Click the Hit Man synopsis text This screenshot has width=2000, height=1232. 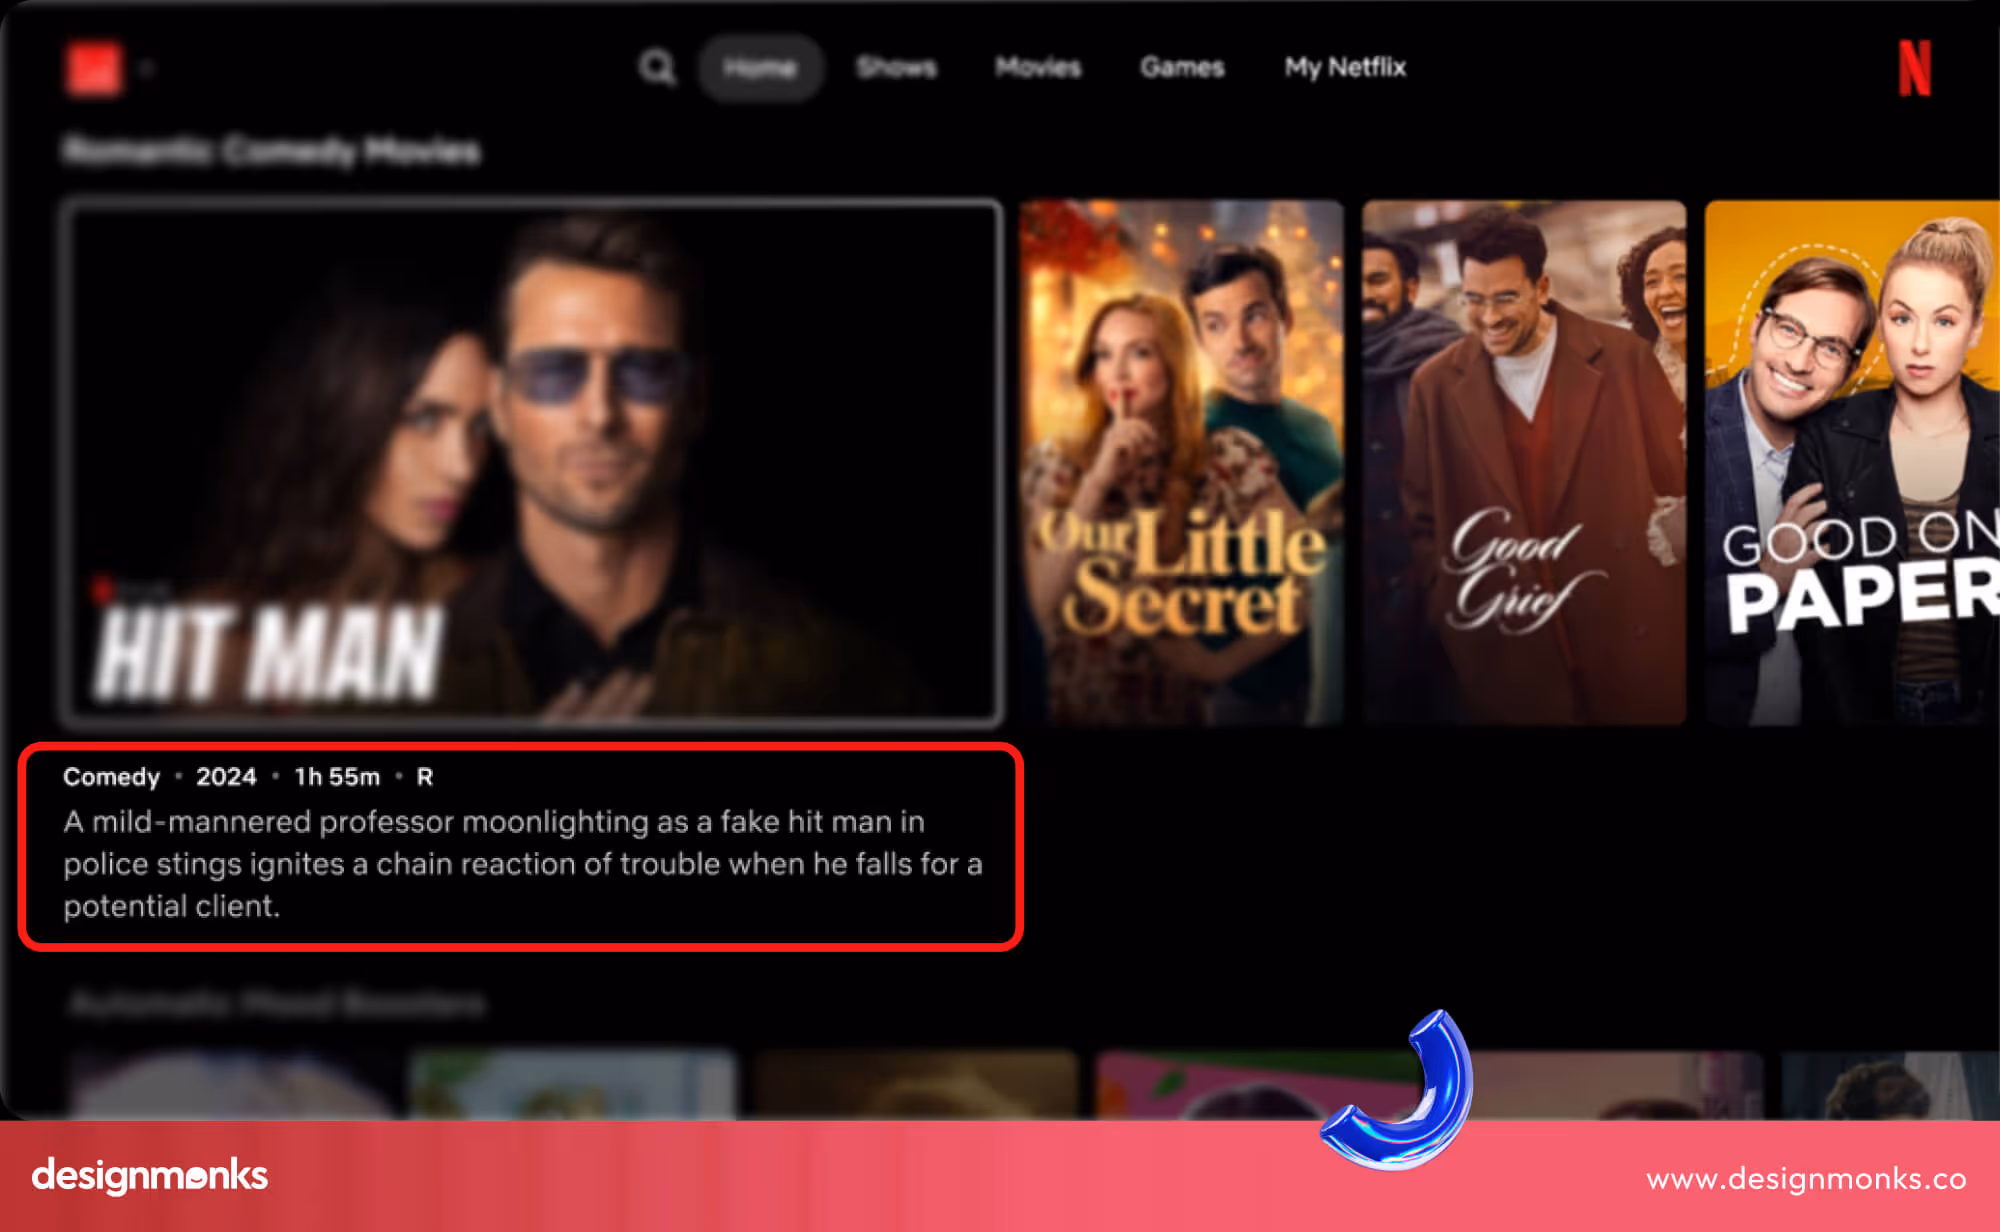coord(522,863)
